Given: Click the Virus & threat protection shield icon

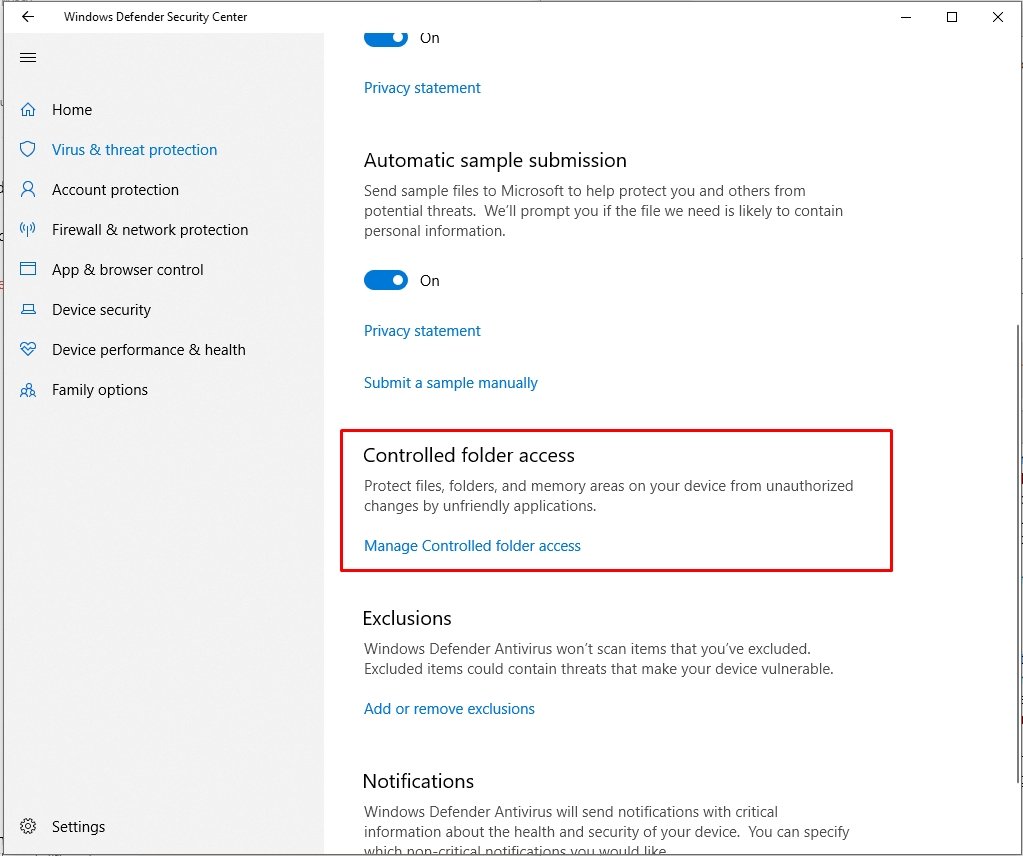Looking at the screenshot, I should click(x=28, y=150).
